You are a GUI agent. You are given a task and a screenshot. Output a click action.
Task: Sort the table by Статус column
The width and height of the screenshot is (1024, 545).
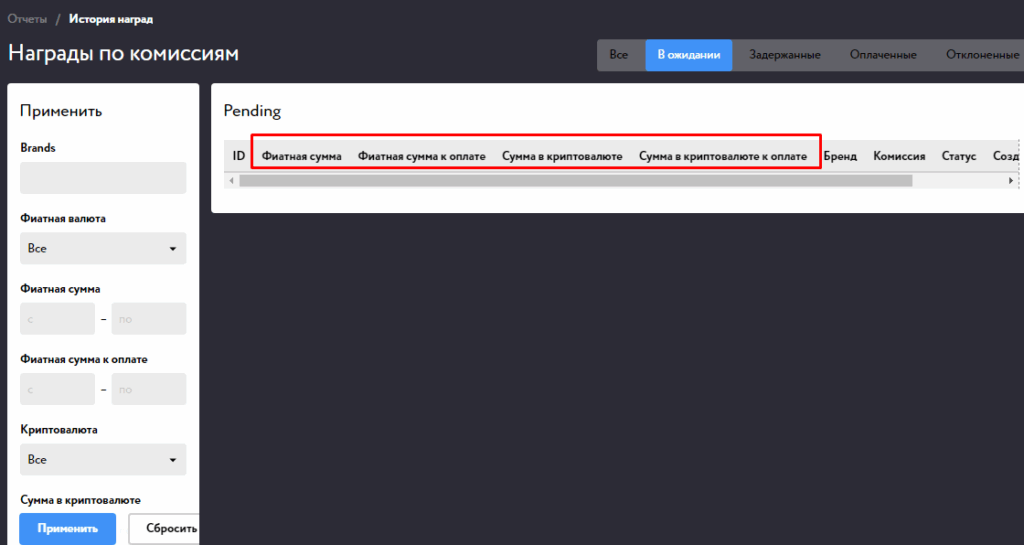[958, 157]
